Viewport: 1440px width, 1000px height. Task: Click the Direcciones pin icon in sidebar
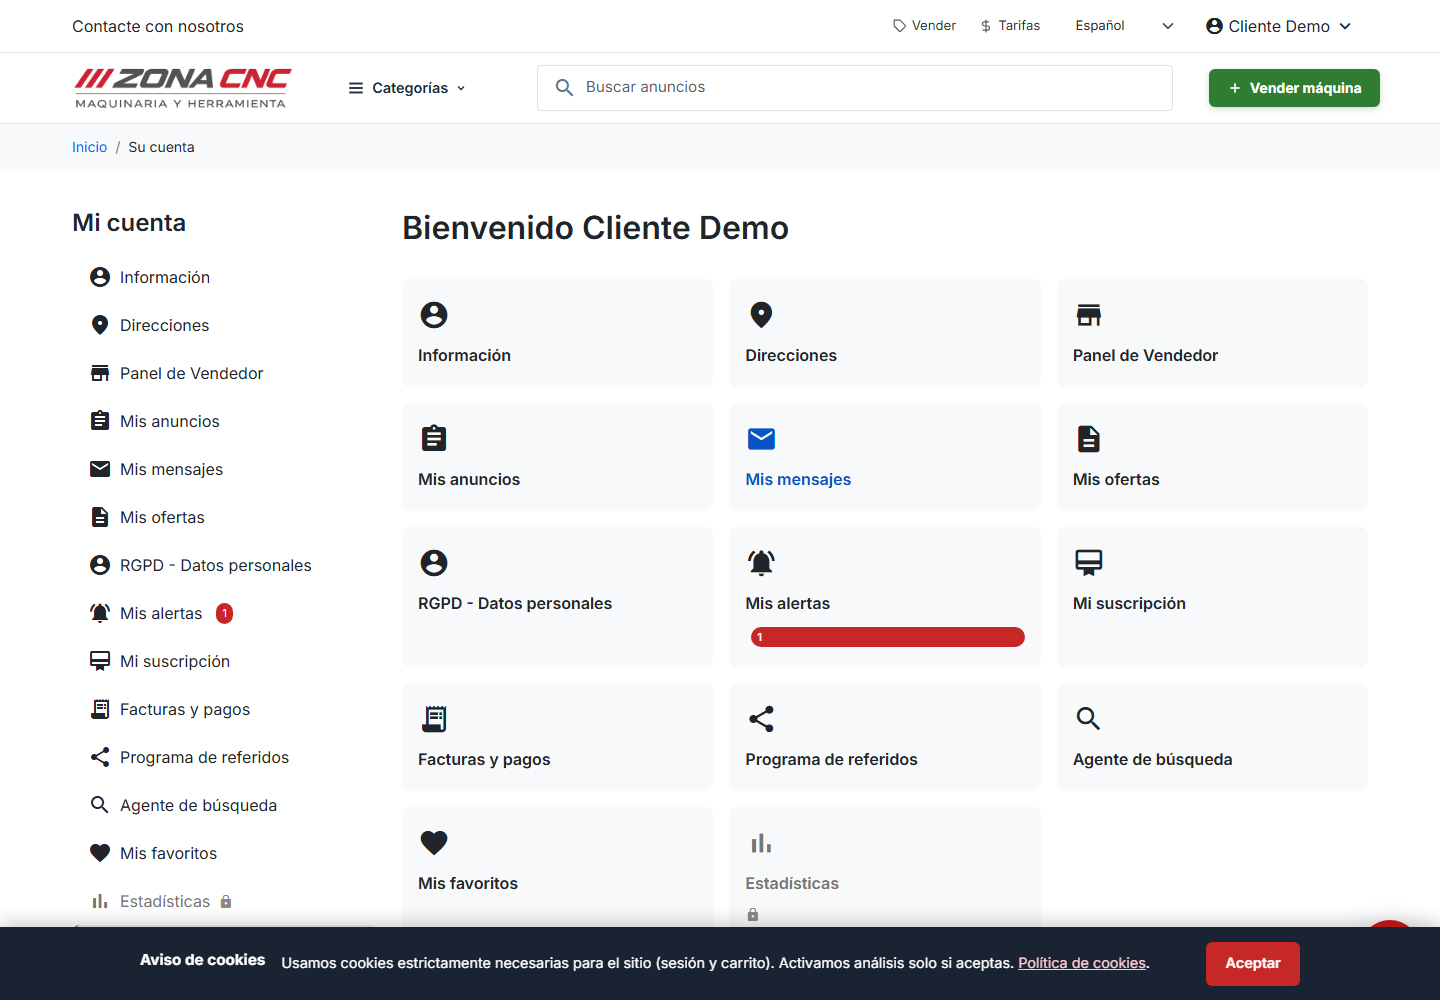(100, 325)
